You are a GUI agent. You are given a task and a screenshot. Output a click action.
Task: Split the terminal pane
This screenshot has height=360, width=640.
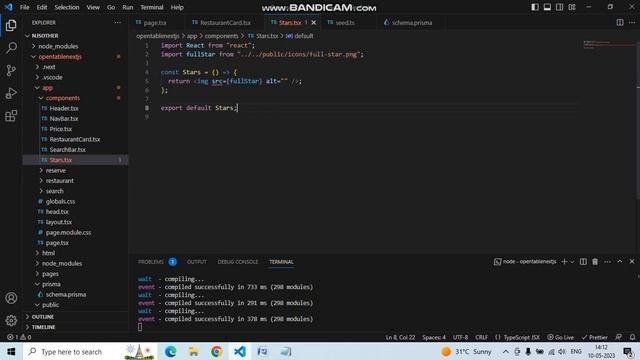click(x=583, y=262)
